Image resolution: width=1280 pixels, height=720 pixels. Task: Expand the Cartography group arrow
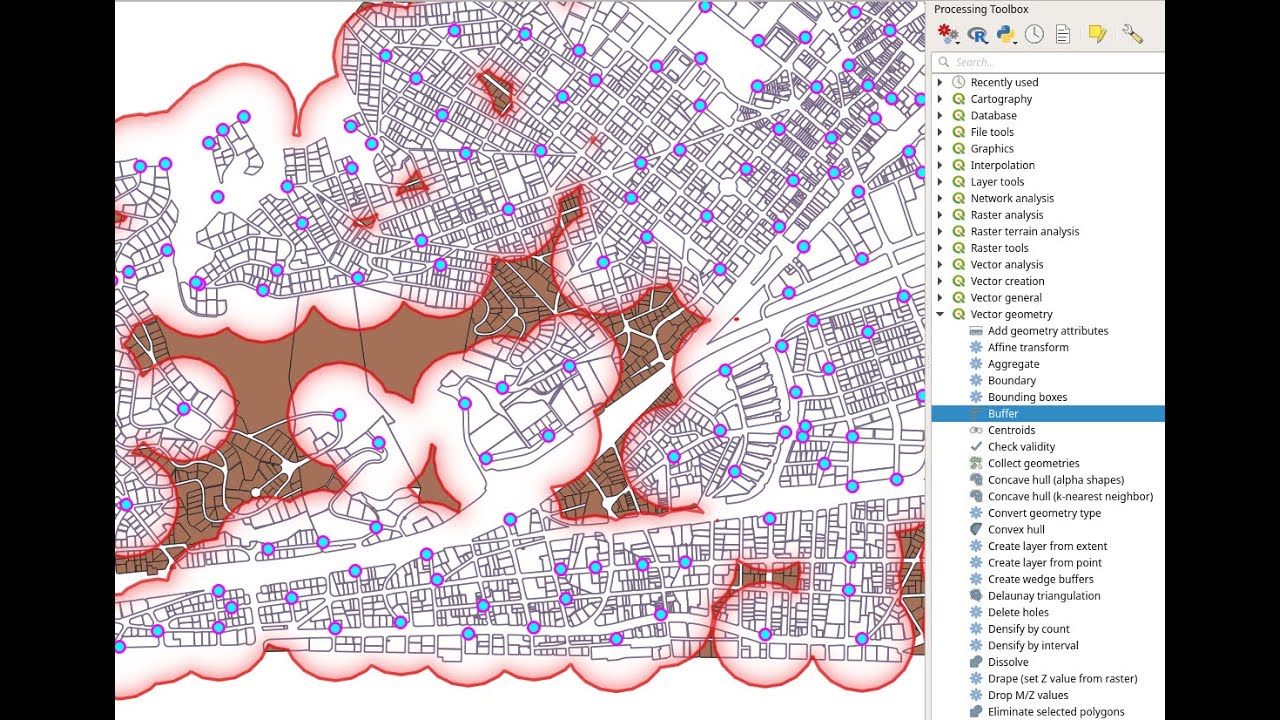point(940,99)
